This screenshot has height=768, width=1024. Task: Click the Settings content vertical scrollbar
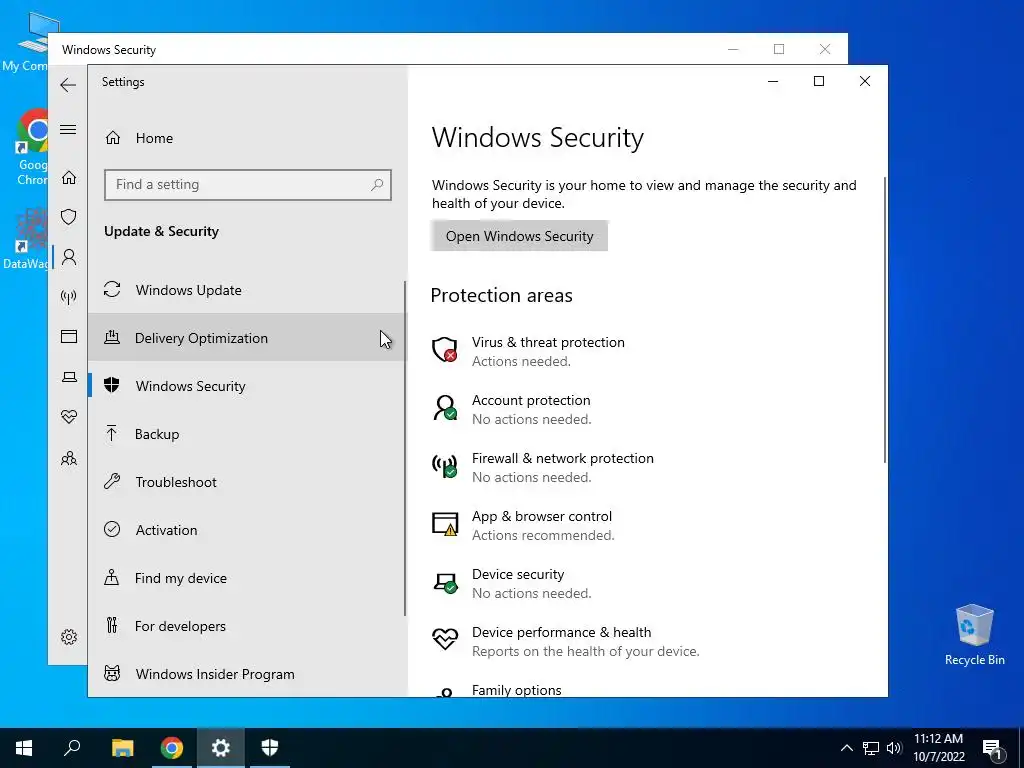tap(885, 320)
